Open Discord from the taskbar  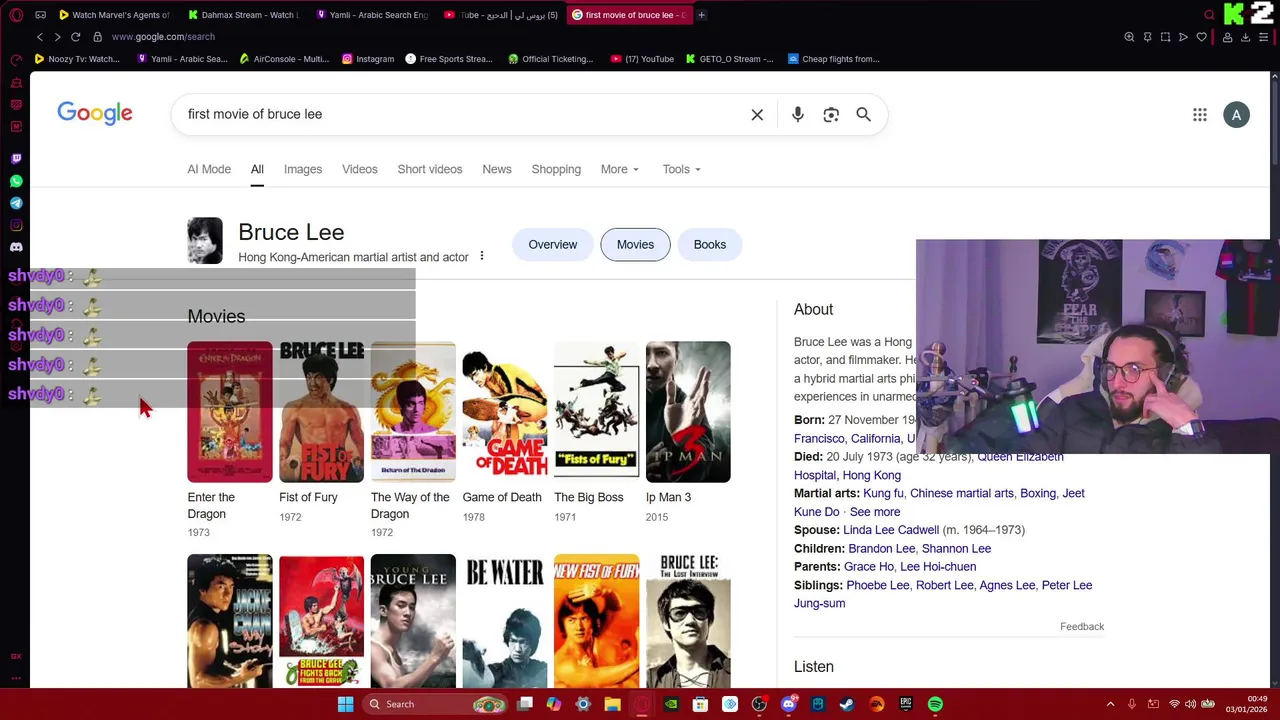[788, 704]
